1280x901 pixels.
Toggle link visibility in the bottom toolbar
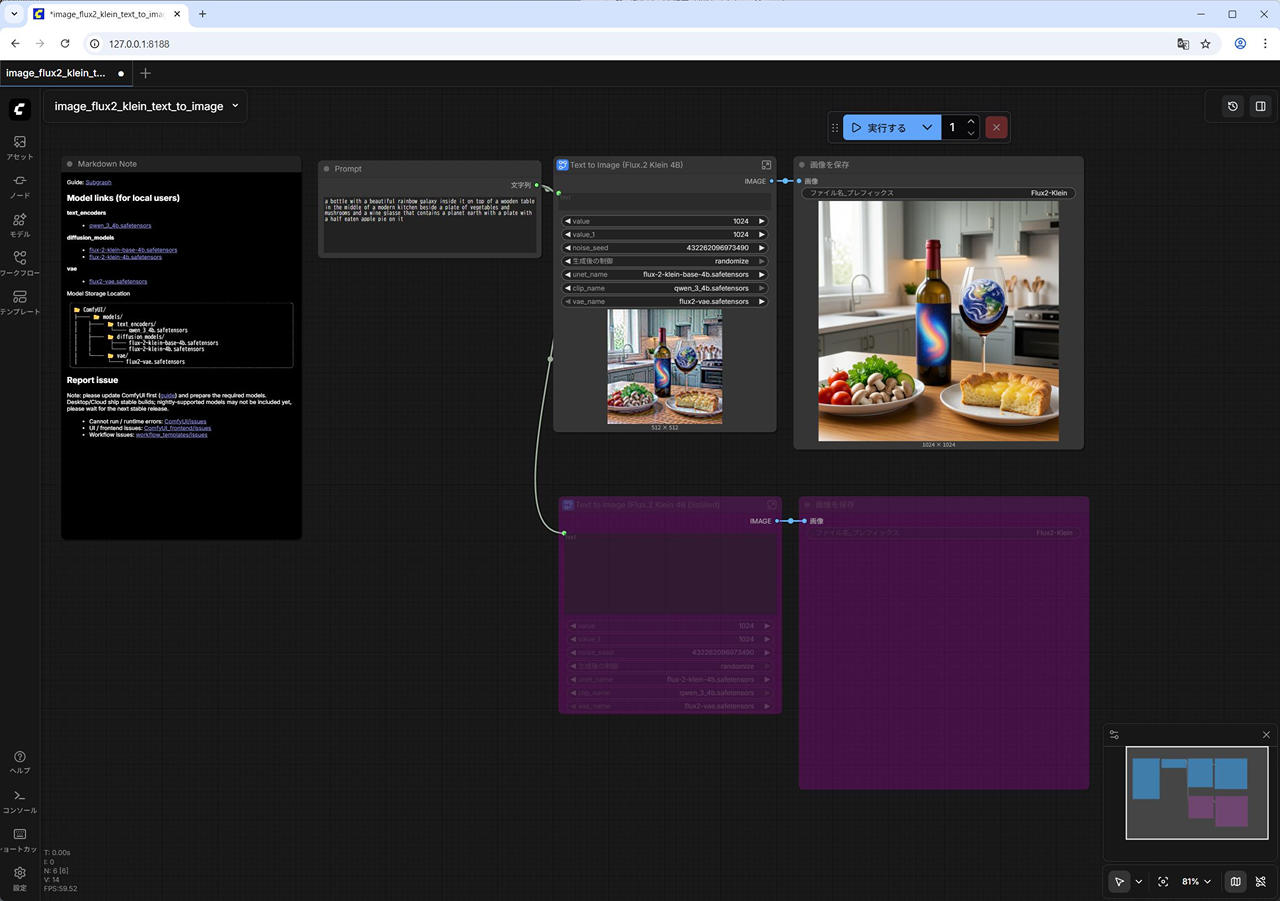pyautogui.click(x=1261, y=882)
